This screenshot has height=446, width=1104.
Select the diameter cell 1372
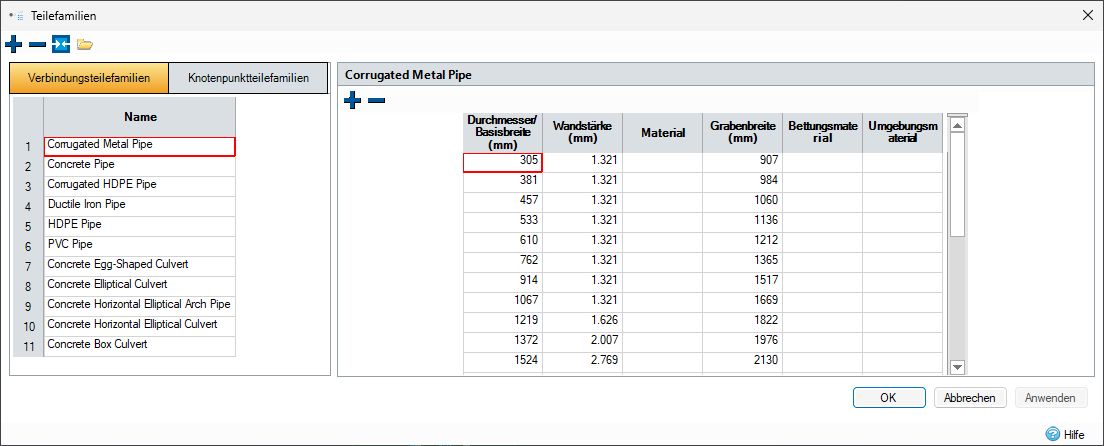click(503, 342)
